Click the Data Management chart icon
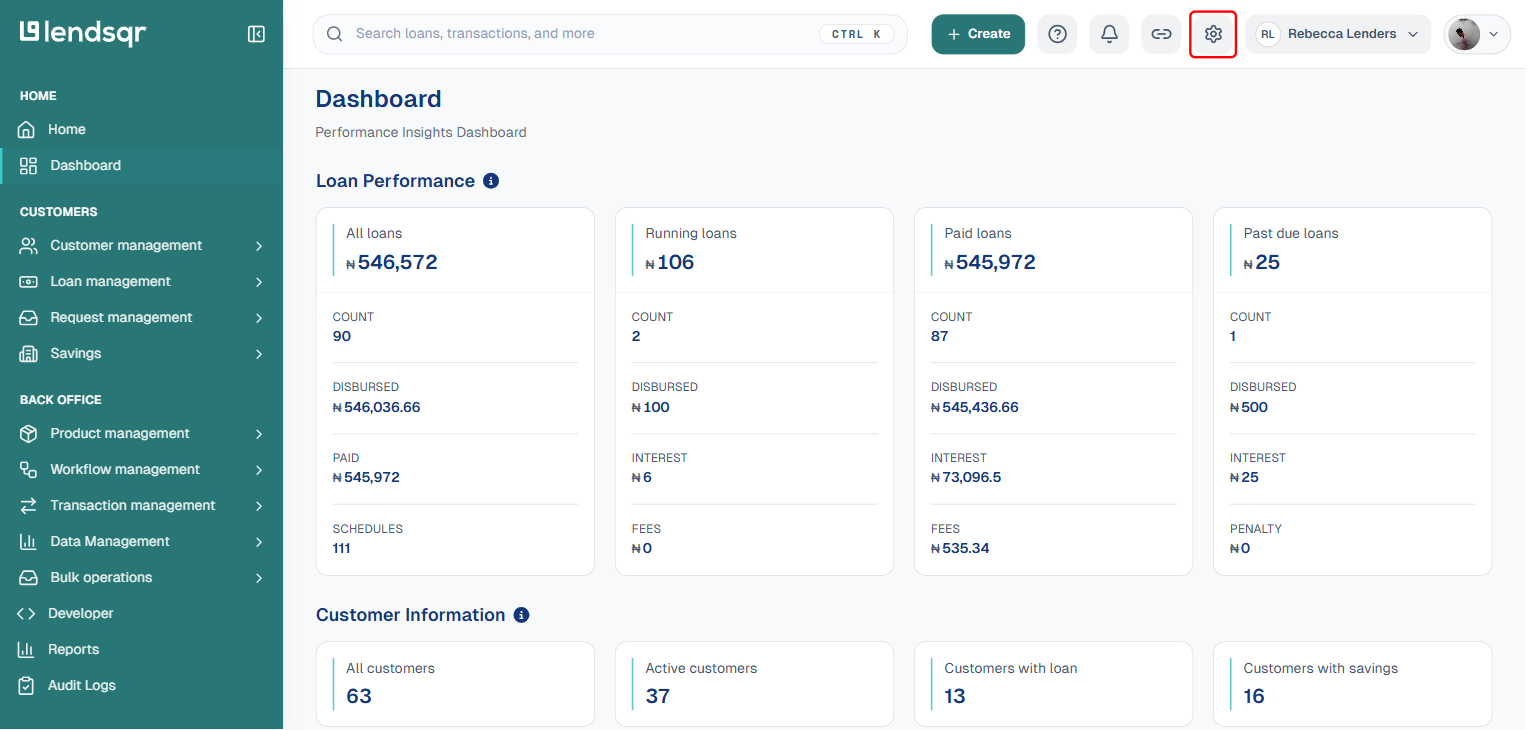 click(28, 542)
